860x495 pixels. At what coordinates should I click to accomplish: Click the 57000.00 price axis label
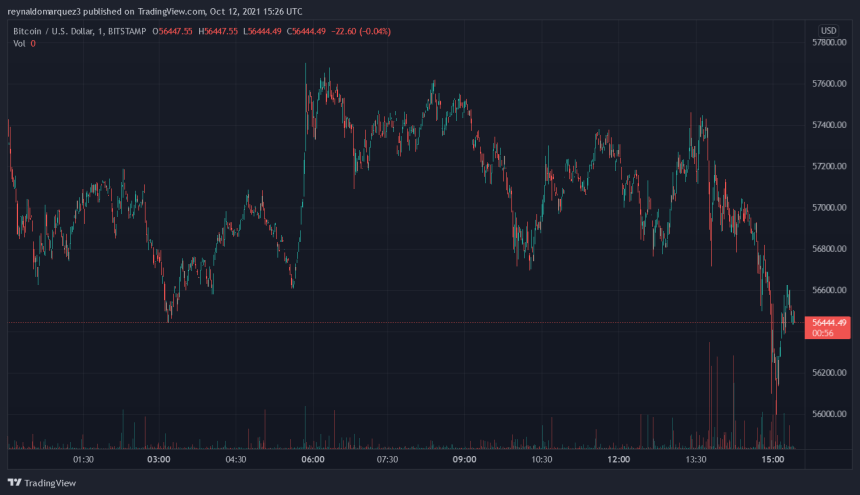click(829, 208)
